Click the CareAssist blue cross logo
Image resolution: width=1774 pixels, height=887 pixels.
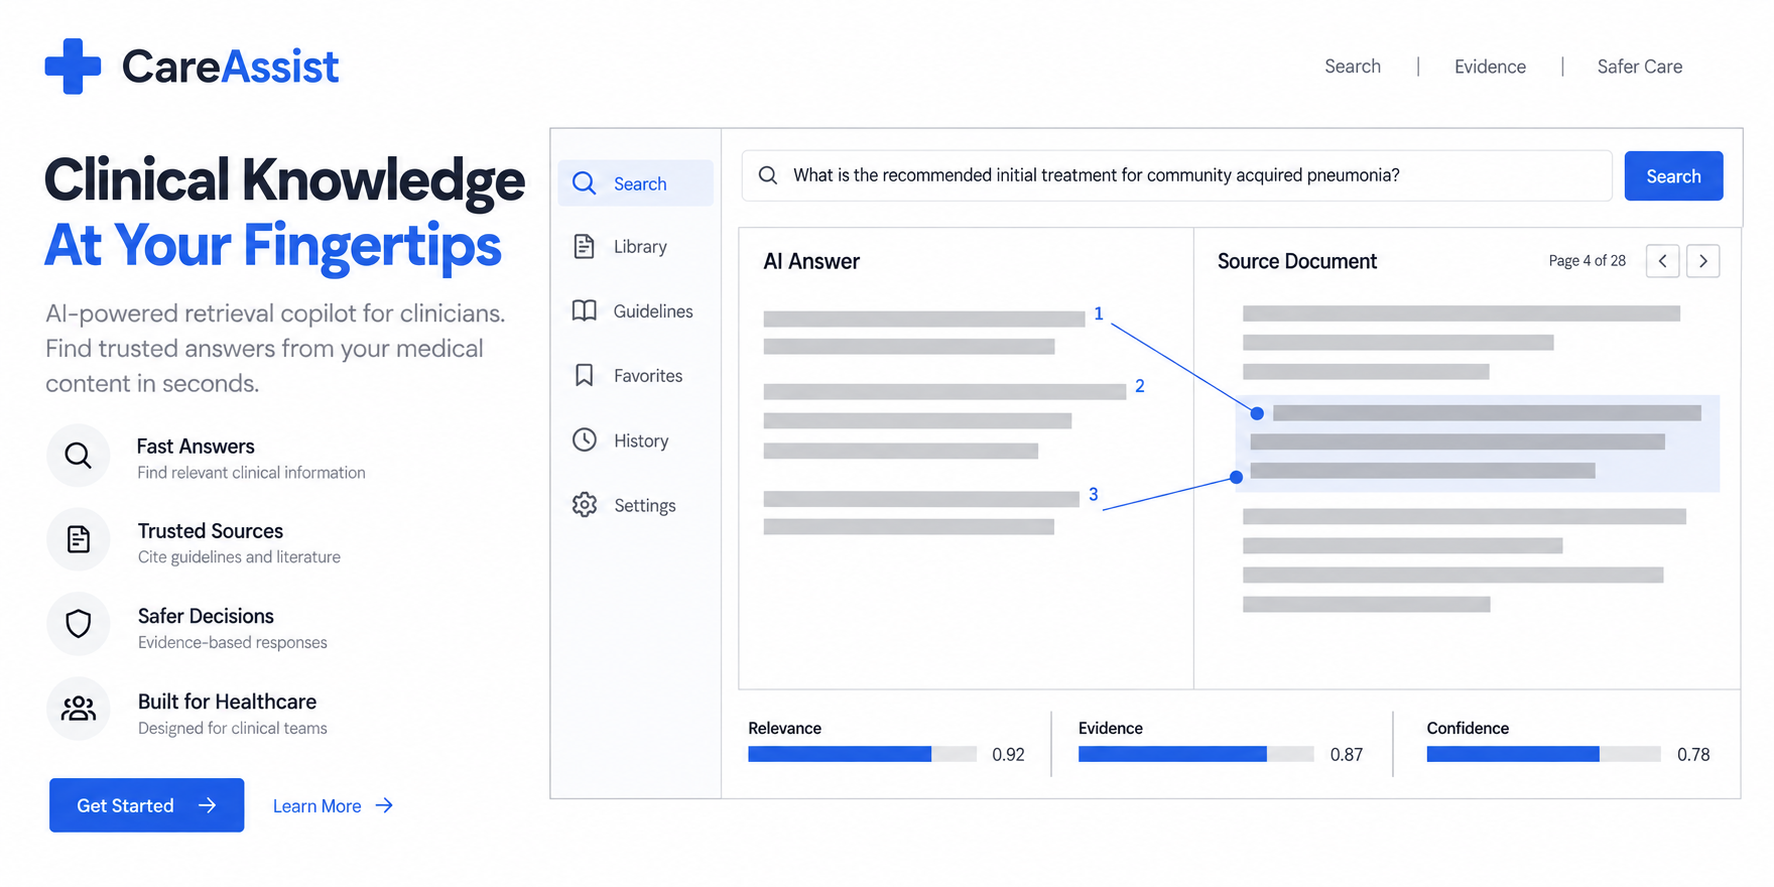[x=73, y=66]
